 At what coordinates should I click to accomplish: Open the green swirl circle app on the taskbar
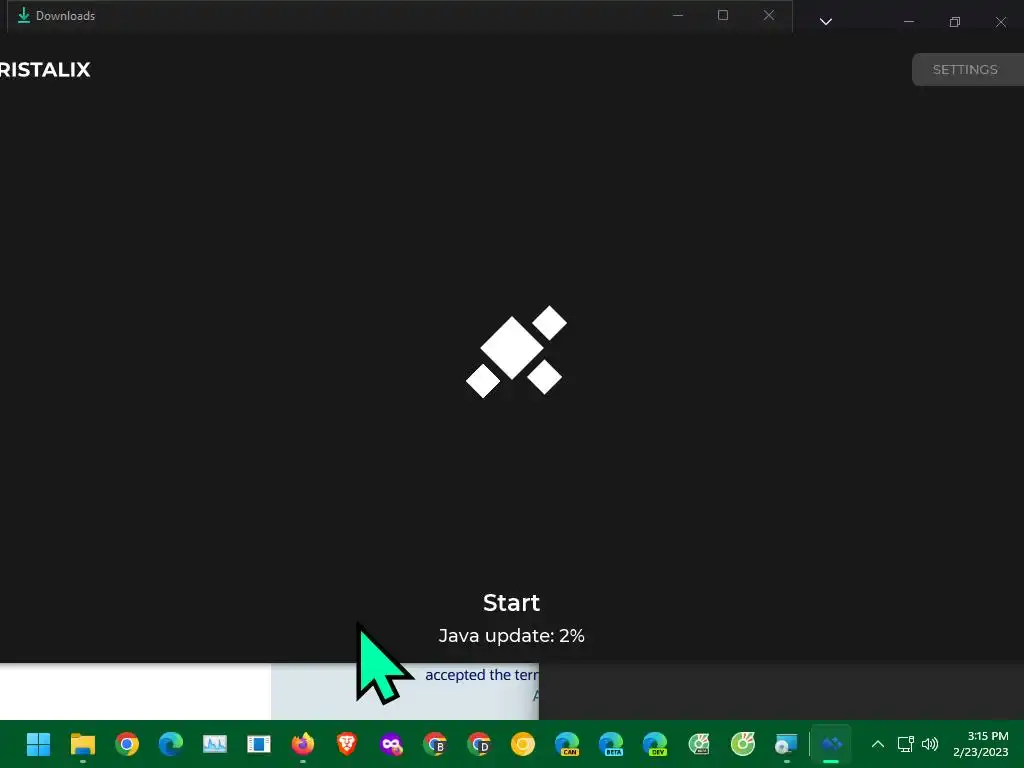(743, 744)
